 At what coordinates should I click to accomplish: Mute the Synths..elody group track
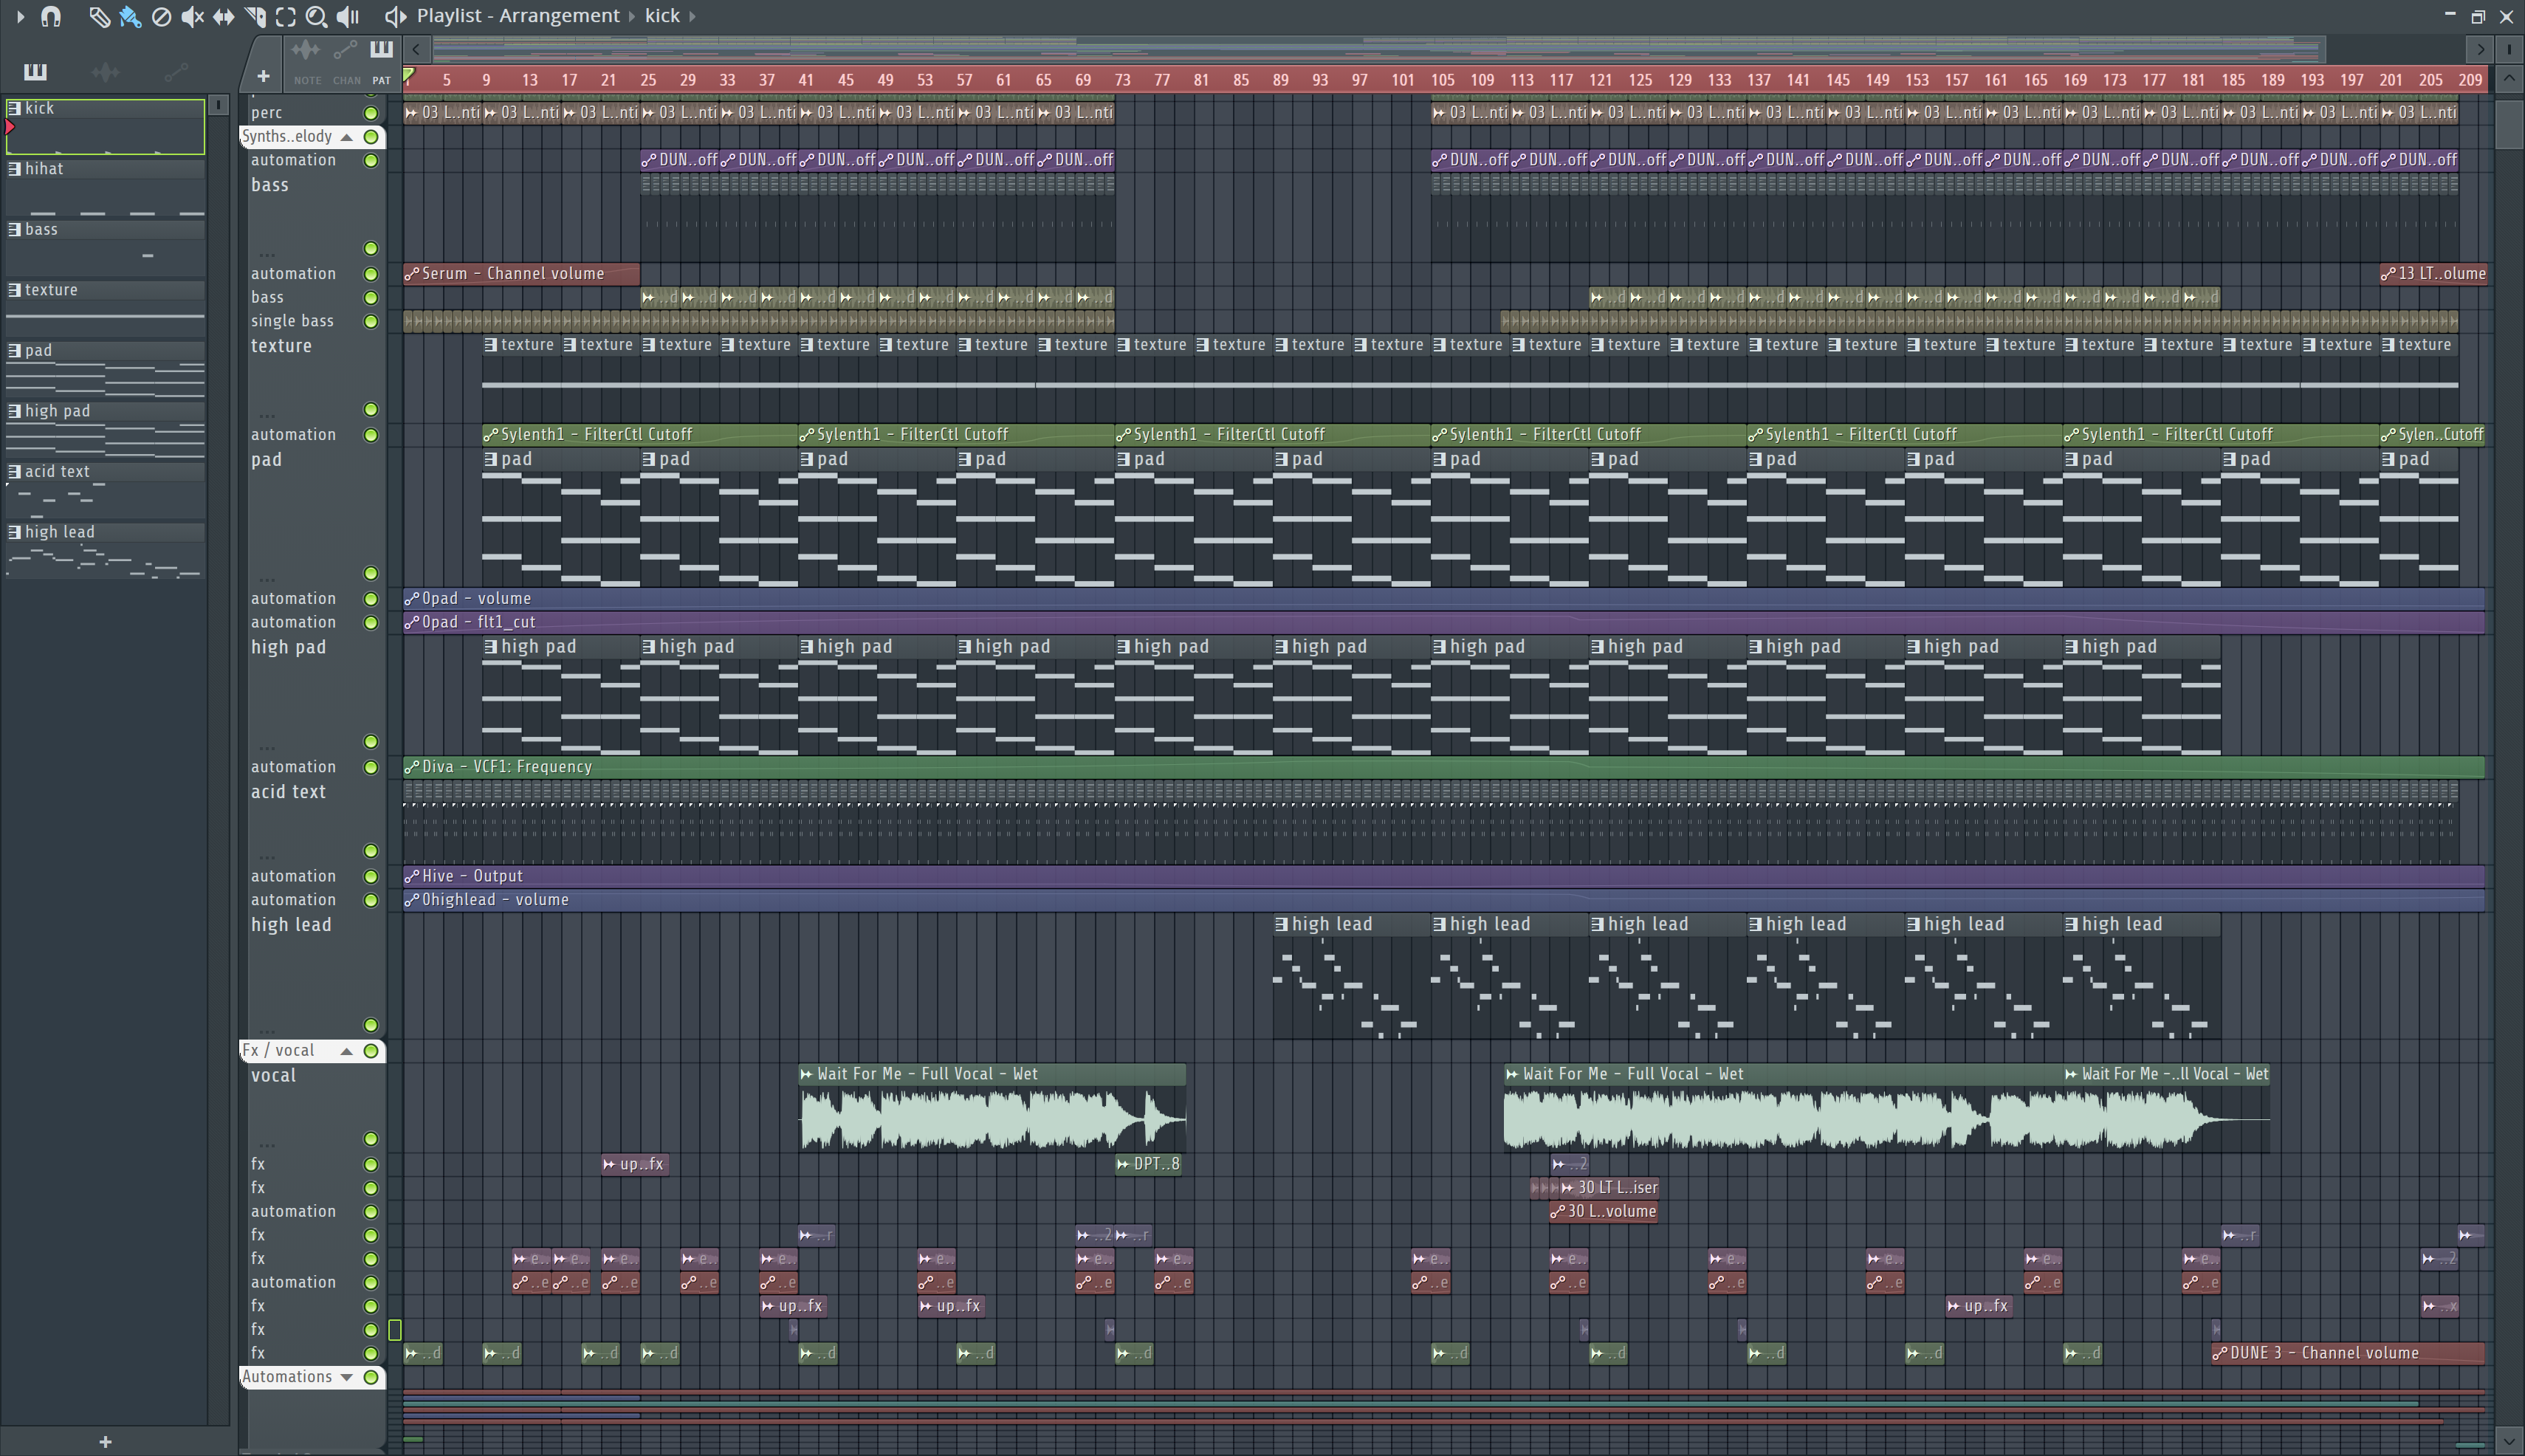pos(371,137)
